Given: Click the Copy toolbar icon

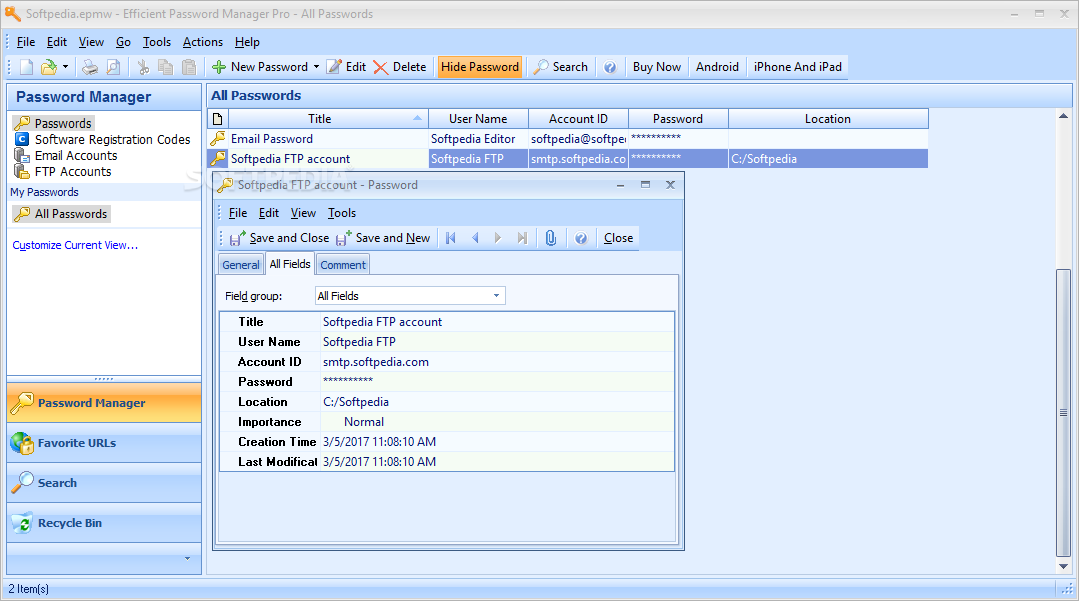Looking at the screenshot, I should (x=166, y=67).
